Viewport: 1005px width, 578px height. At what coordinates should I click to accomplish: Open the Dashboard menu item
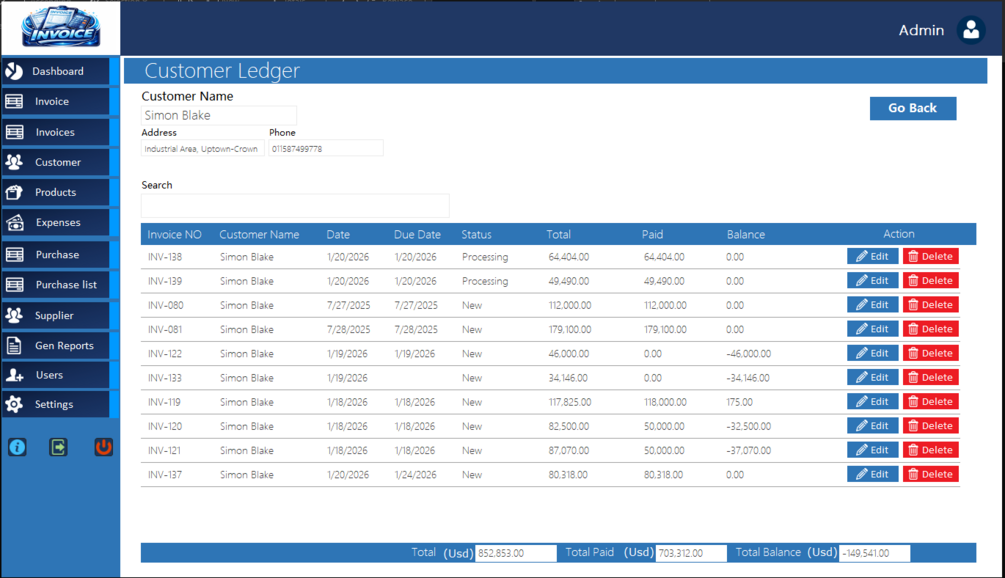coord(56,71)
